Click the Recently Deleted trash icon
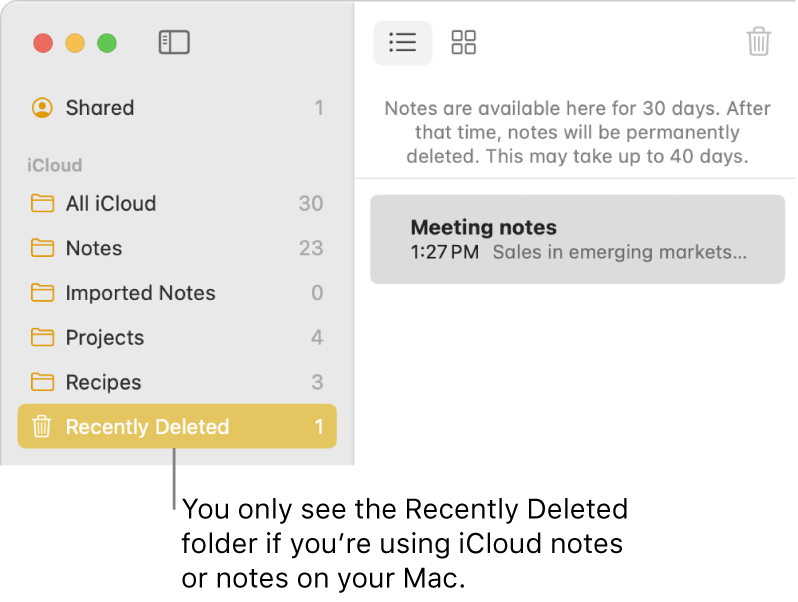 [x=42, y=427]
